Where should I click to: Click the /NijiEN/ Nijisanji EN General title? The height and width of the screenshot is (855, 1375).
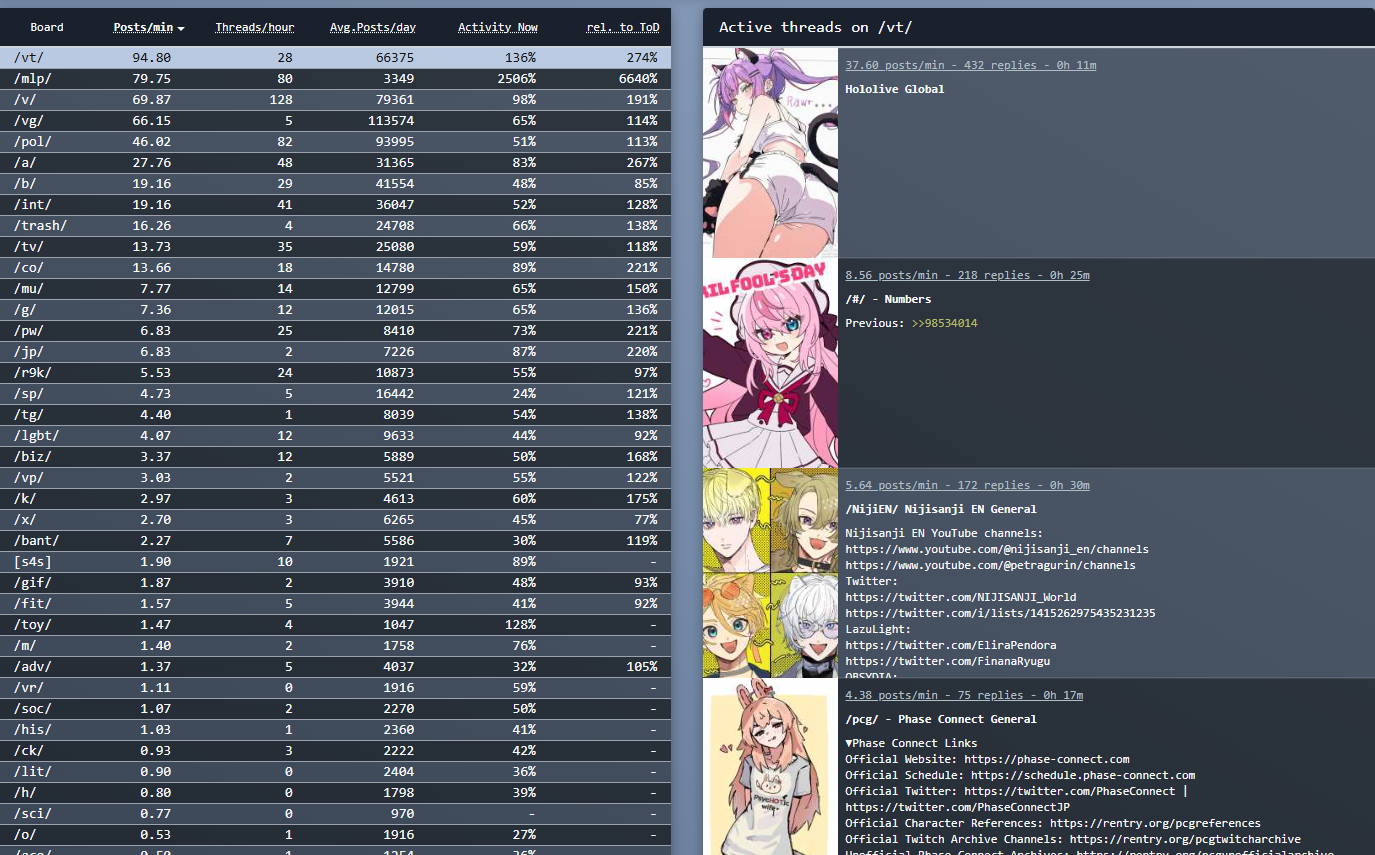[941, 509]
